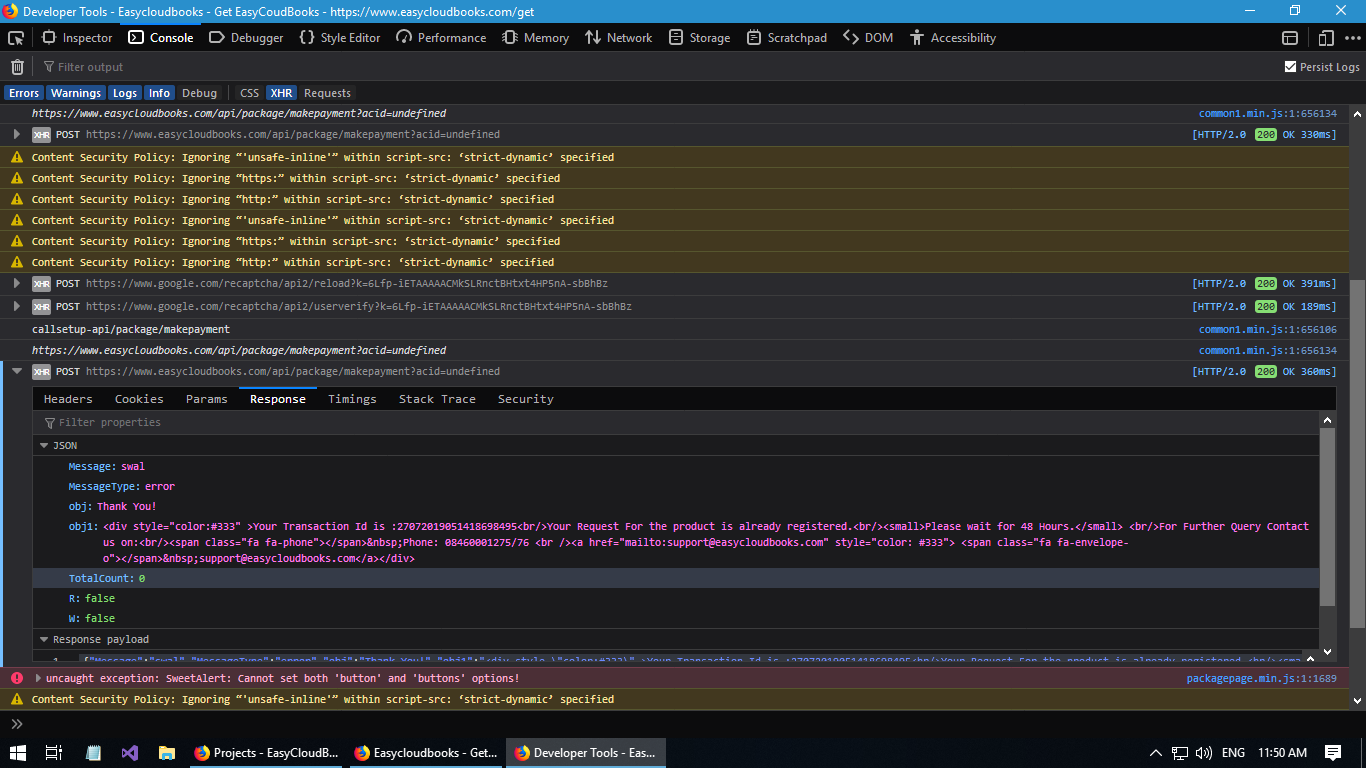Image resolution: width=1366 pixels, height=768 pixels.
Task: Enable the CSS filter
Action: 249,93
